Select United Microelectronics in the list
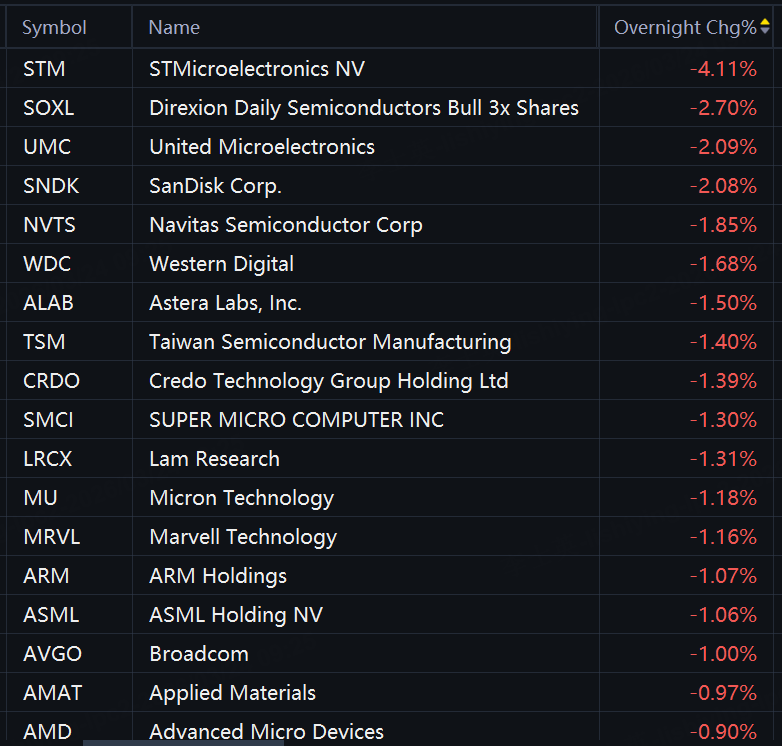The width and height of the screenshot is (782, 746). point(262,147)
